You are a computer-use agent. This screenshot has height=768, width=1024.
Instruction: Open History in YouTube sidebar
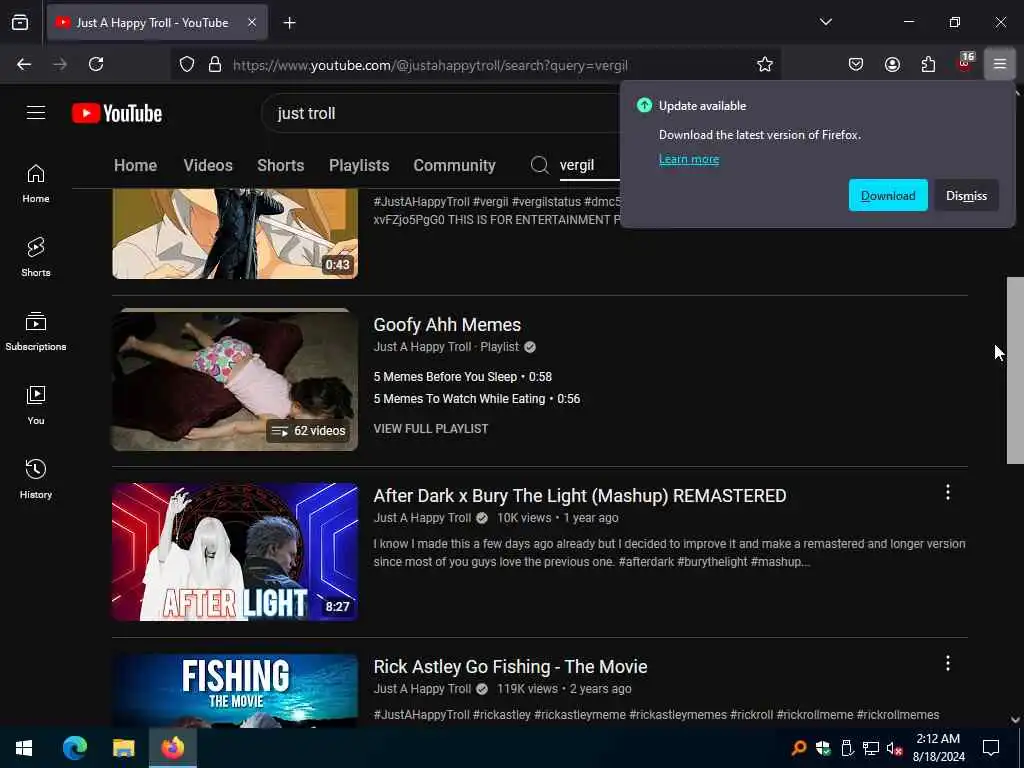tap(36, 479)
